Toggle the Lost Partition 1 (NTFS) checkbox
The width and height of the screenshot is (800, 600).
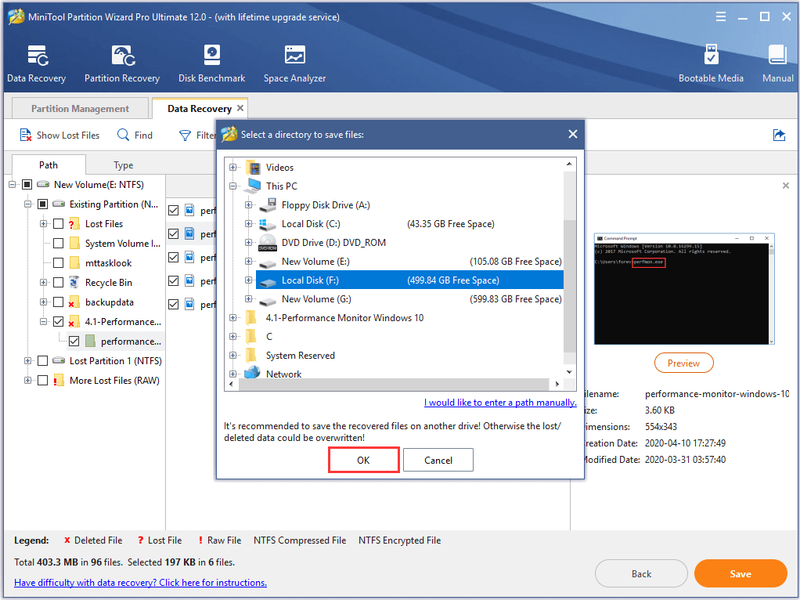43,361
